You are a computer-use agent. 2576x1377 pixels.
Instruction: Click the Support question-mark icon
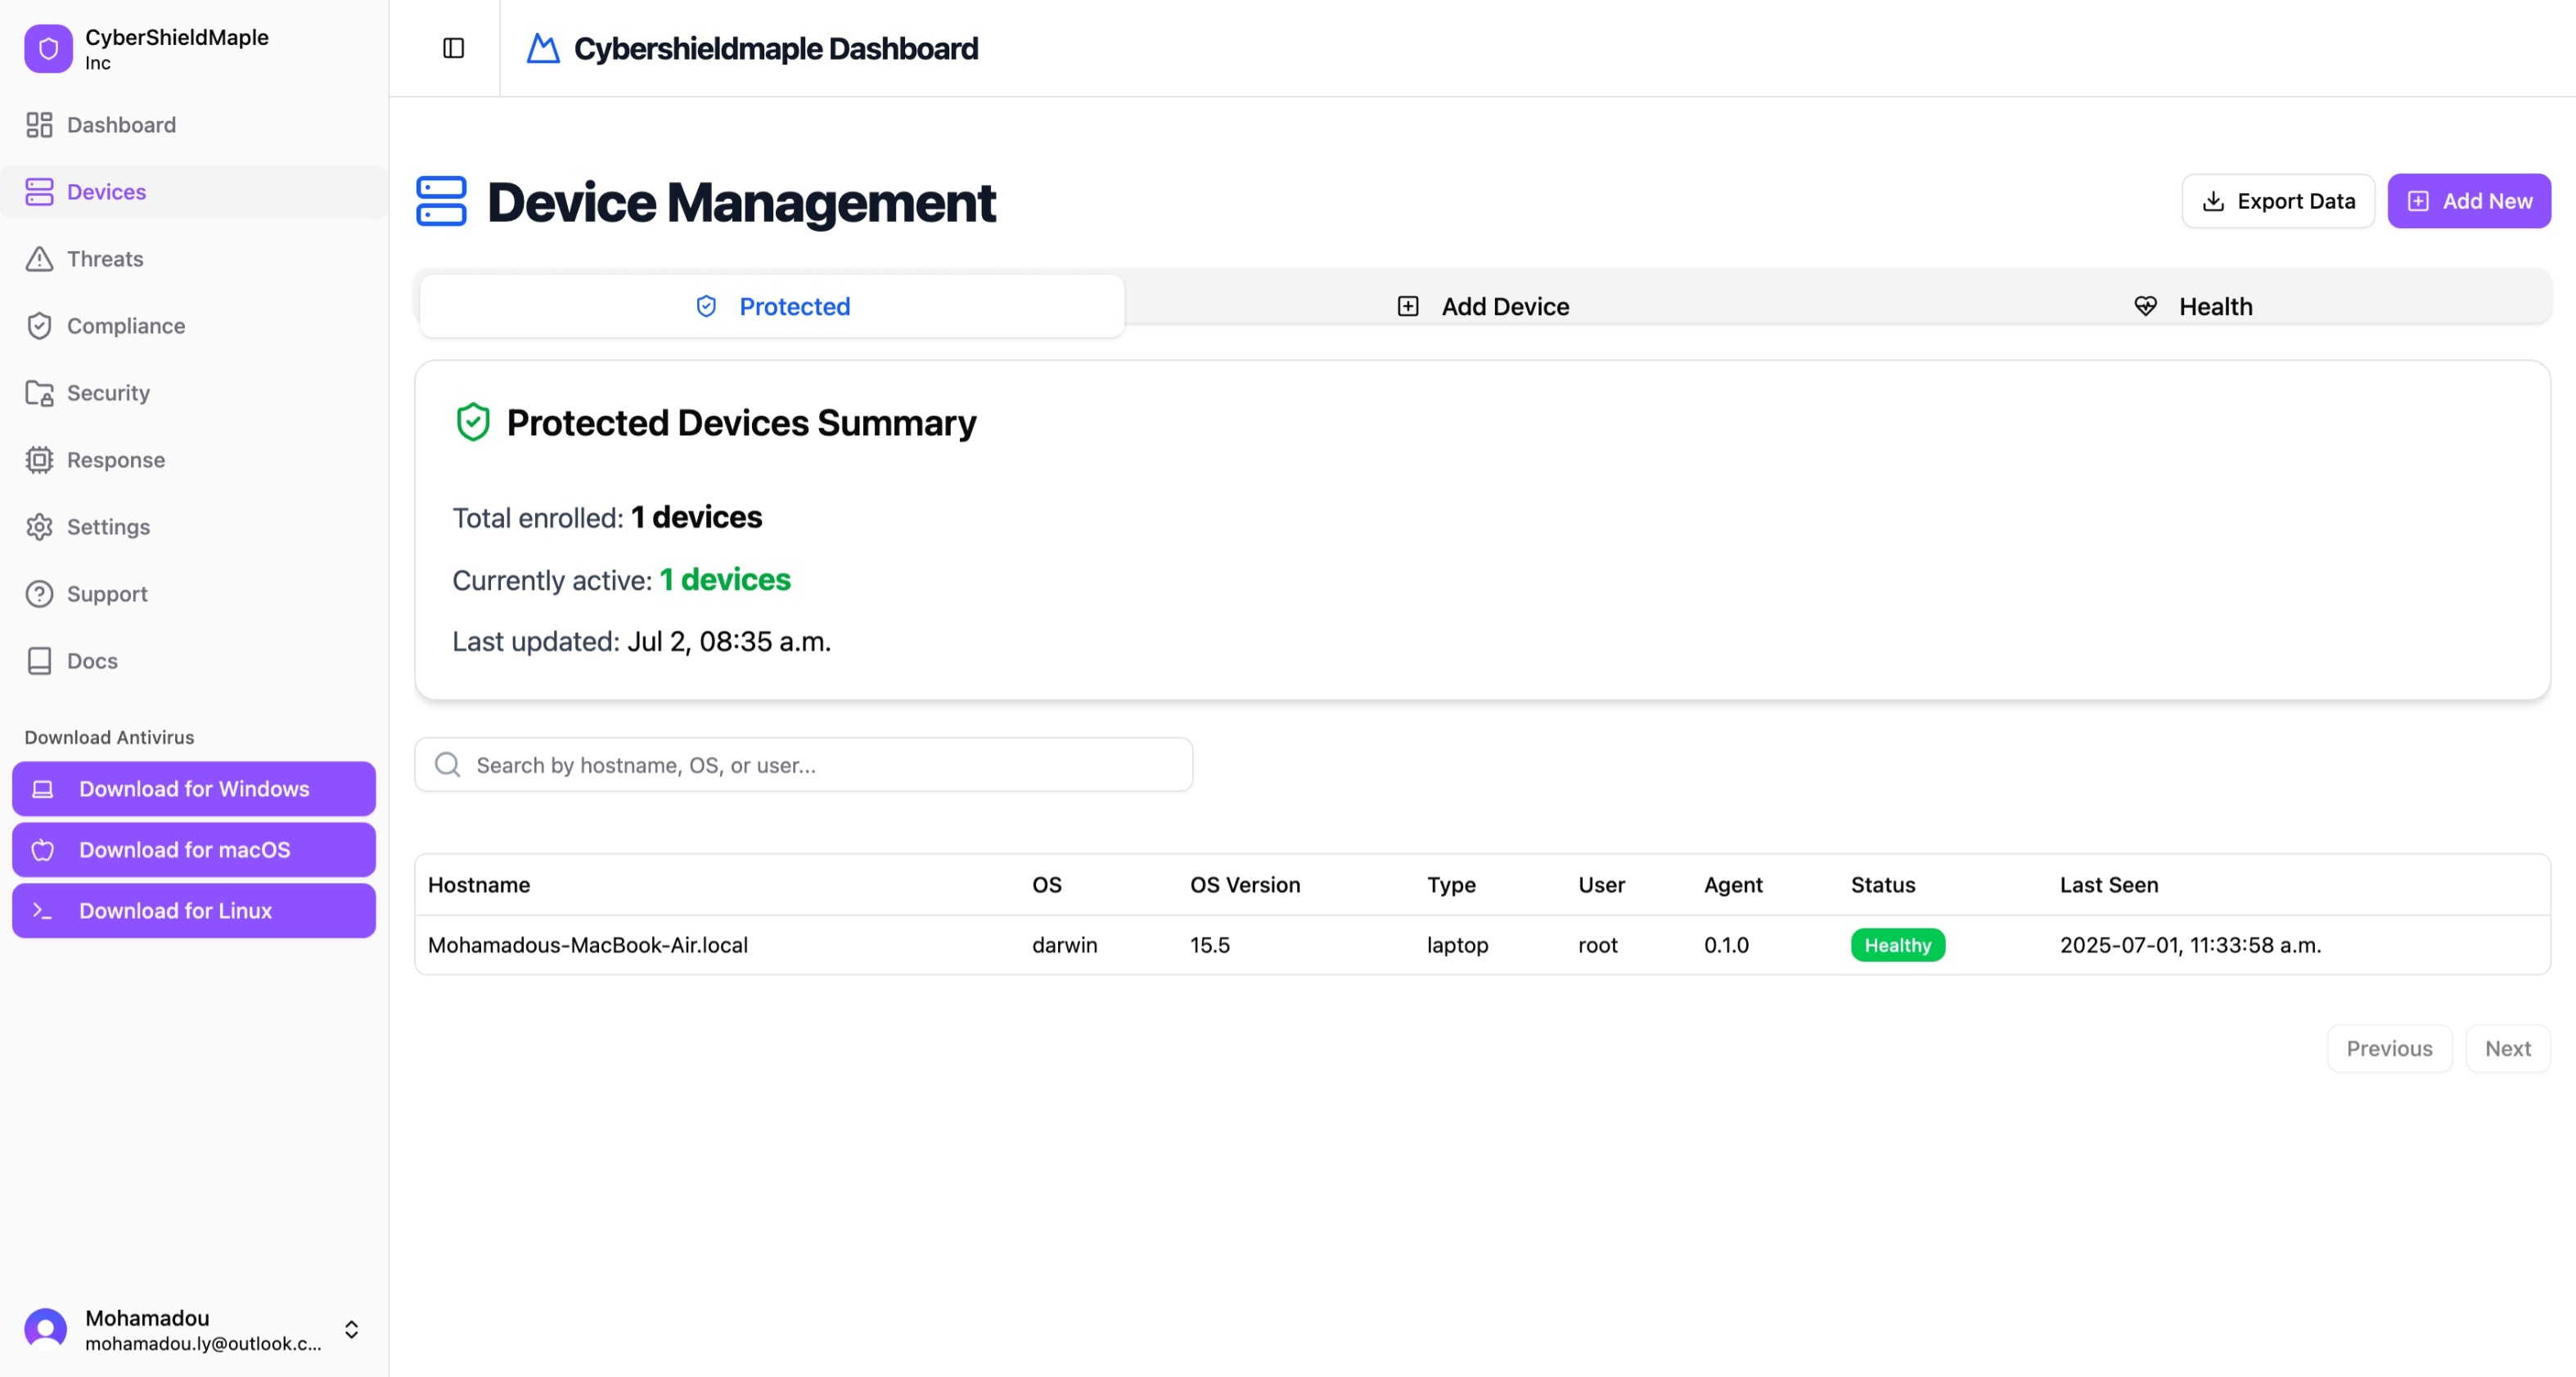pyautogui.click(x=39, y=594)
